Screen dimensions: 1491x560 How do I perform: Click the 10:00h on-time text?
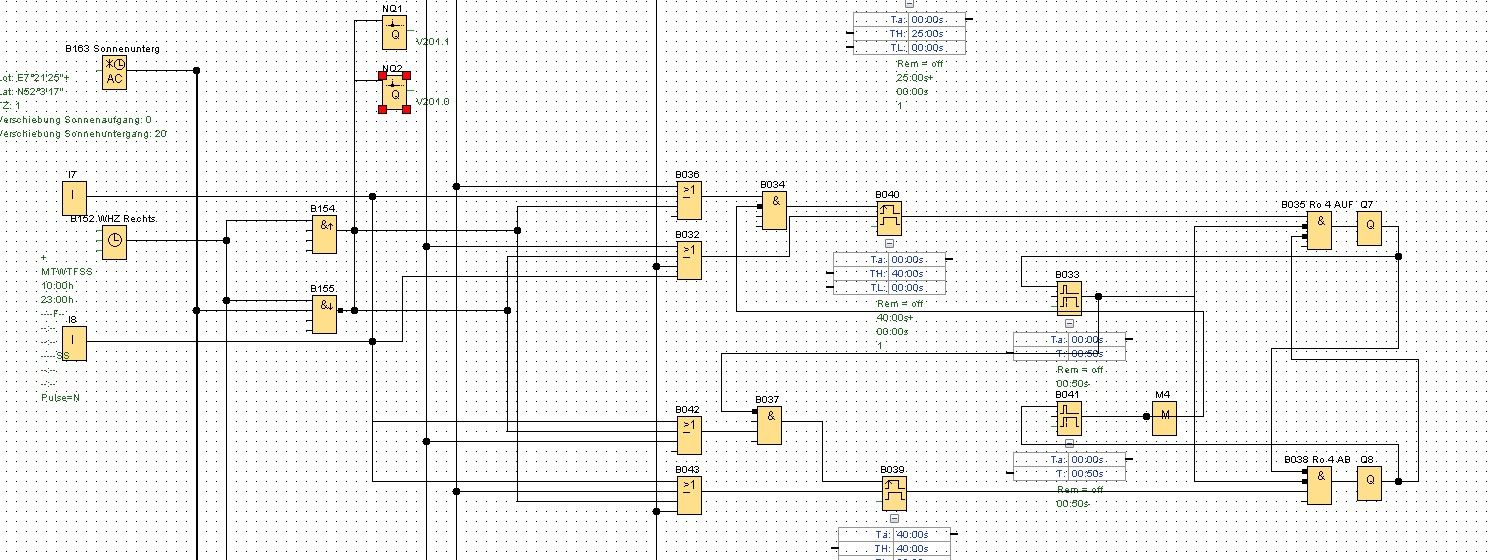pyautogui.click(x=57, y=285)
